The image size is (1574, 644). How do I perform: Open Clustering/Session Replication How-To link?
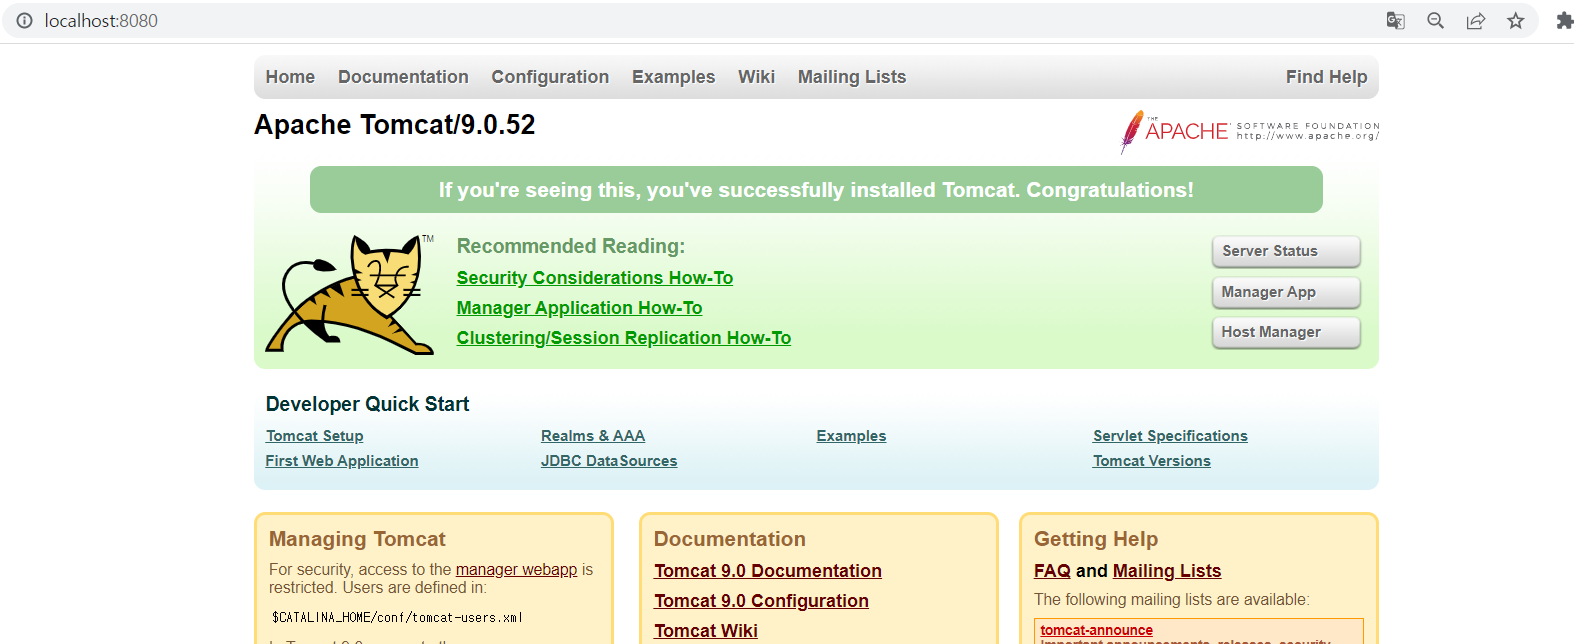pos(624,338)
